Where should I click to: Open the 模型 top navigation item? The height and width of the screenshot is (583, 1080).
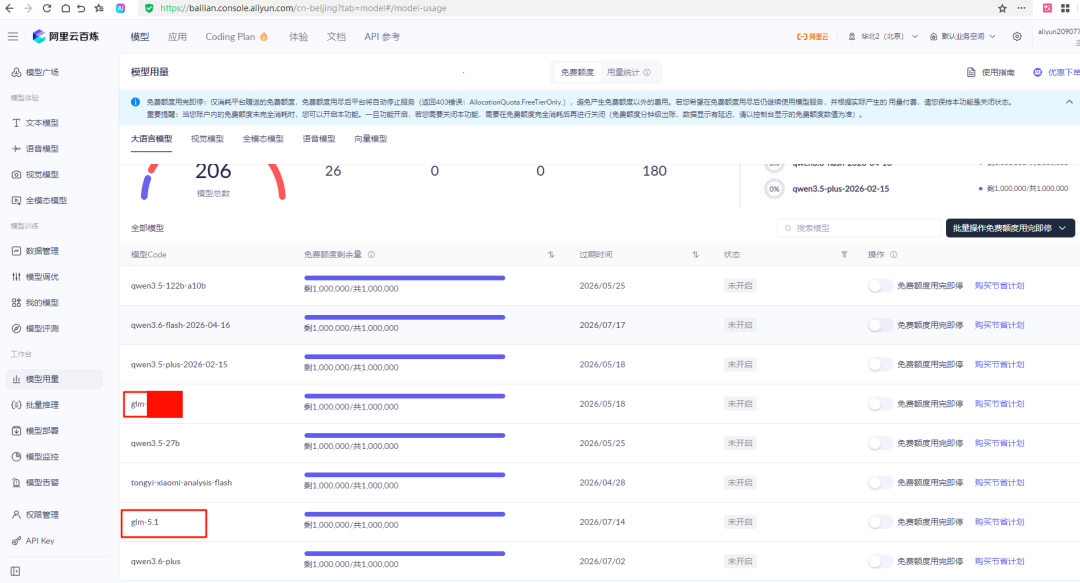click(140, 37)
